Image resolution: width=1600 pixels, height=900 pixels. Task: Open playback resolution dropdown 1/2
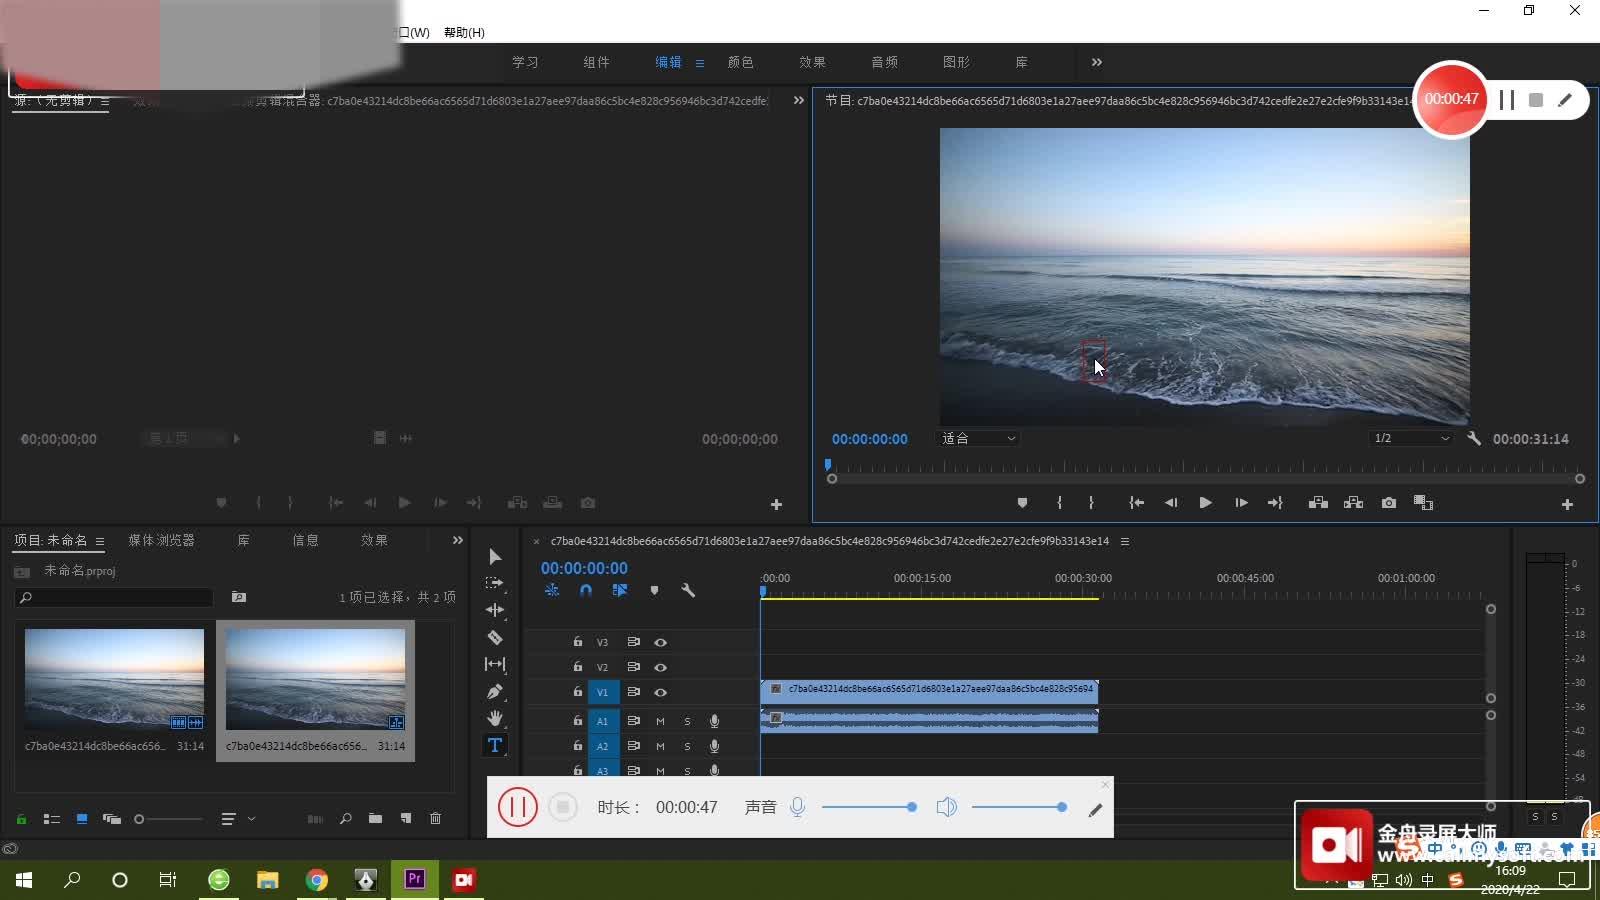click(1411, 438)
